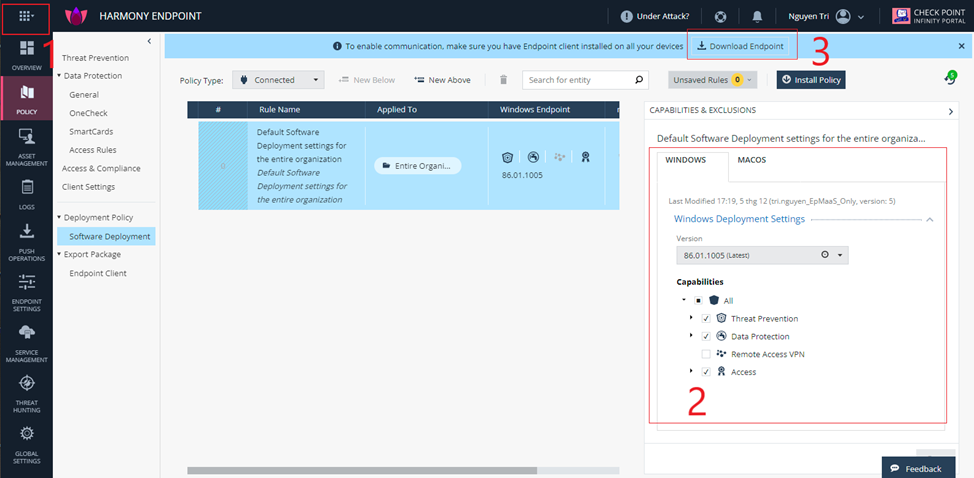The image size is (974, 478).
Task: Collapse the policy navigation panel
Action: point(149,41)
